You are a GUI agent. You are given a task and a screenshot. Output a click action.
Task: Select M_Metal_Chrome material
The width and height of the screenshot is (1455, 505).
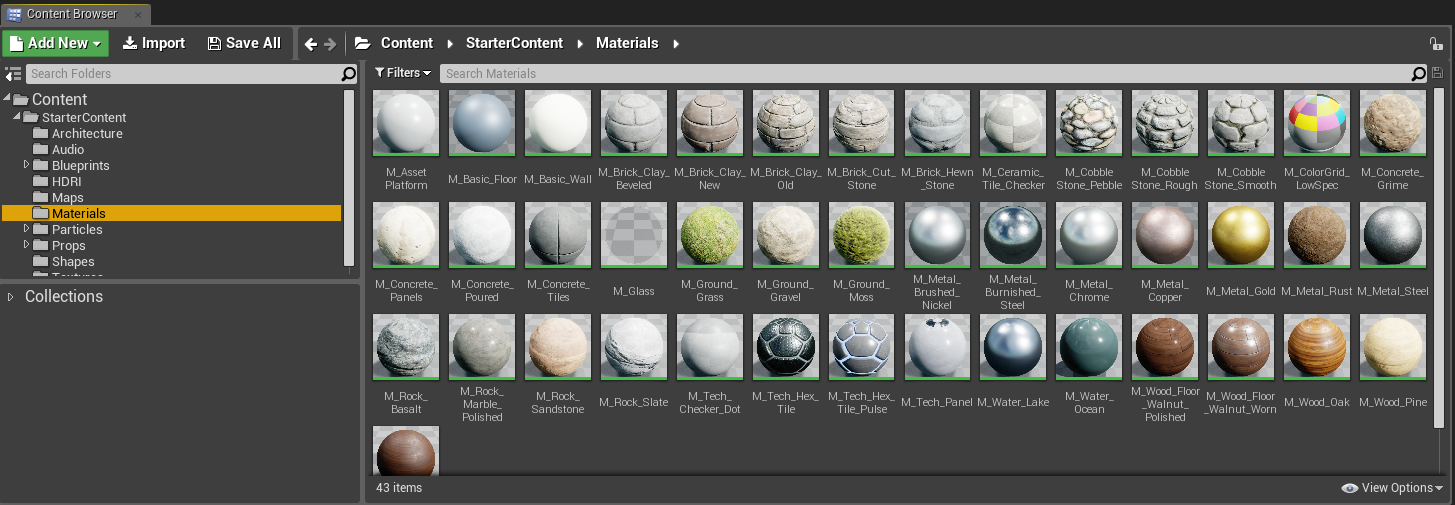point(1089,253)
